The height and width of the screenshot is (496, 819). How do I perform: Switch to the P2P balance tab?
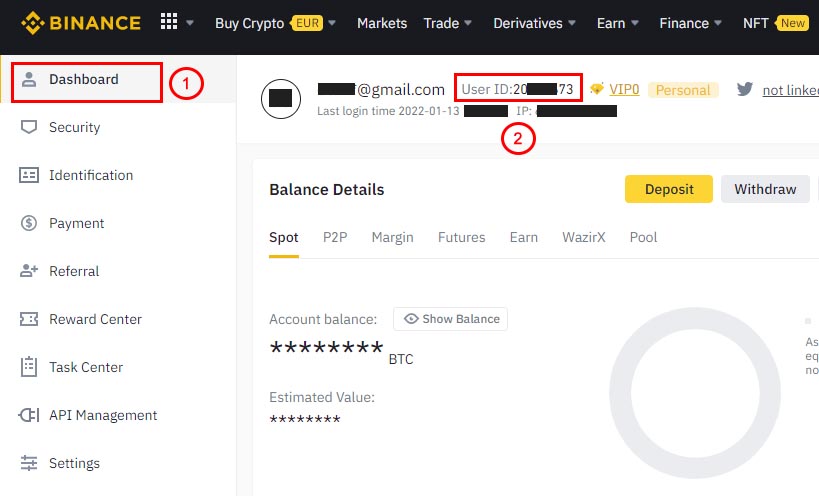tap(335, 237)
